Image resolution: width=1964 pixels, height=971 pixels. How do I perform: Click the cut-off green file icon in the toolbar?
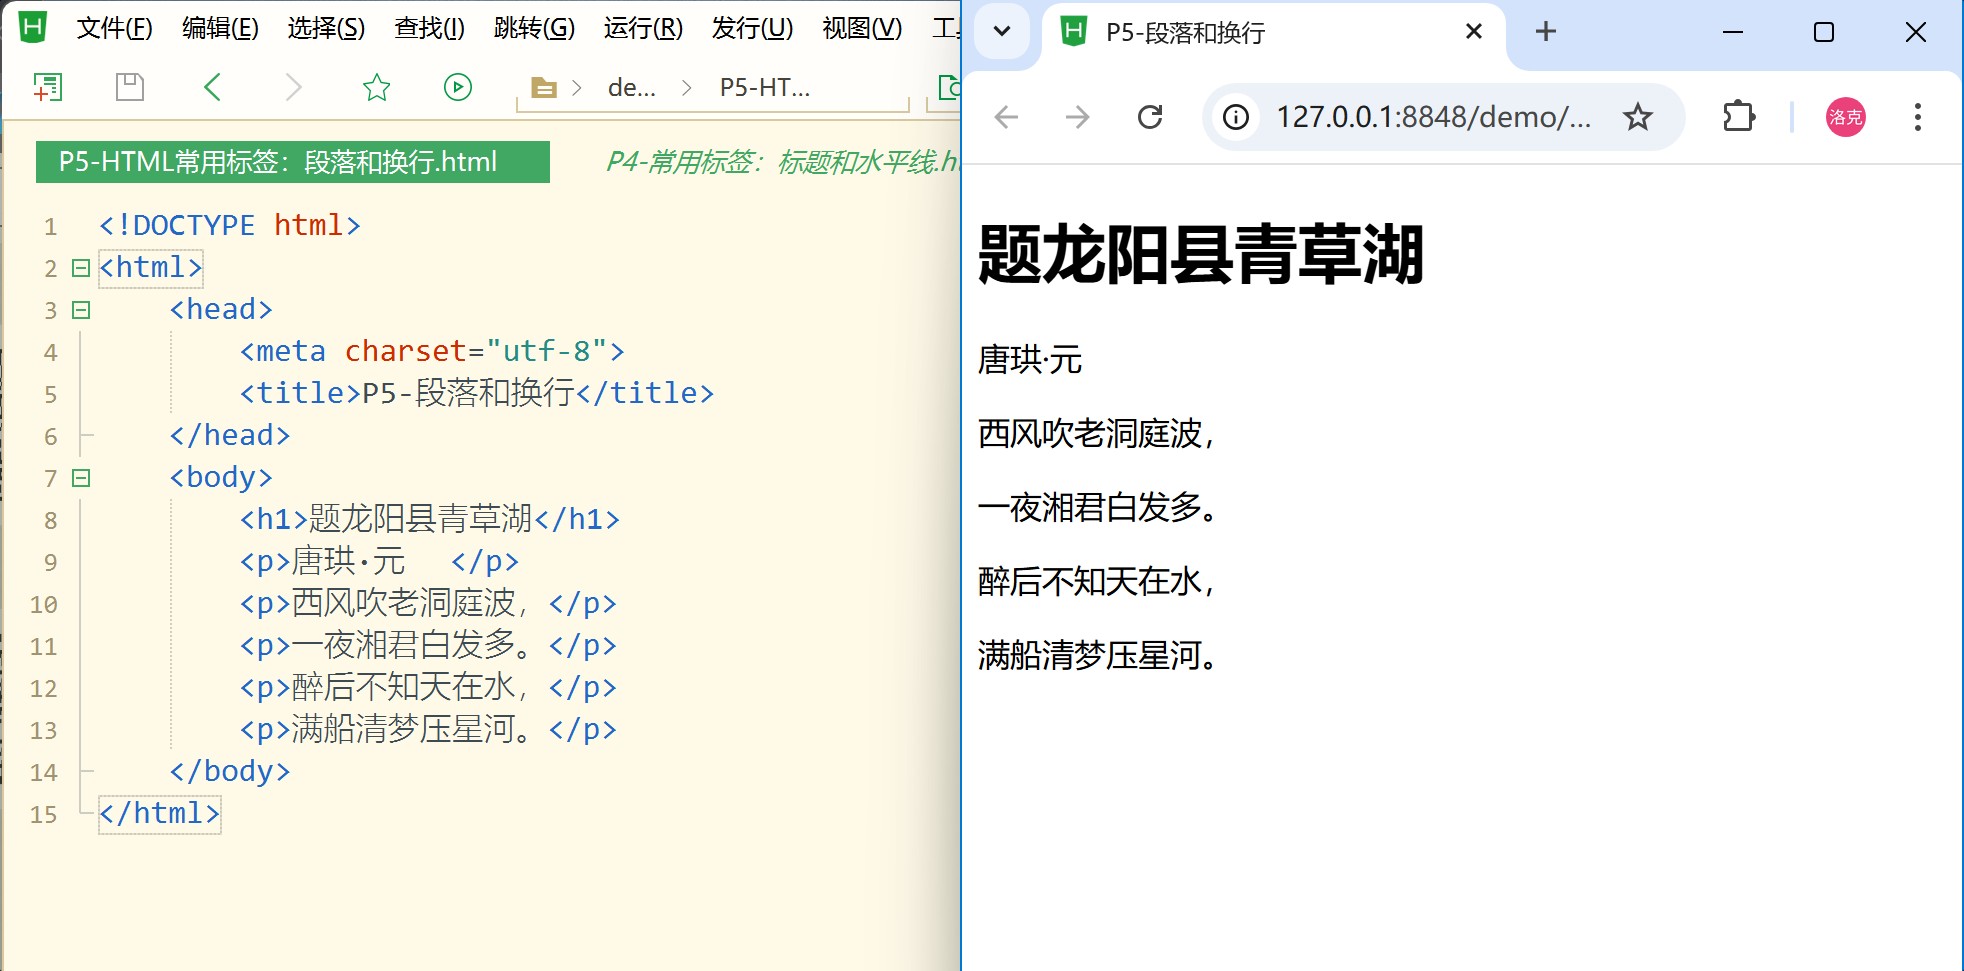[949, 88]
